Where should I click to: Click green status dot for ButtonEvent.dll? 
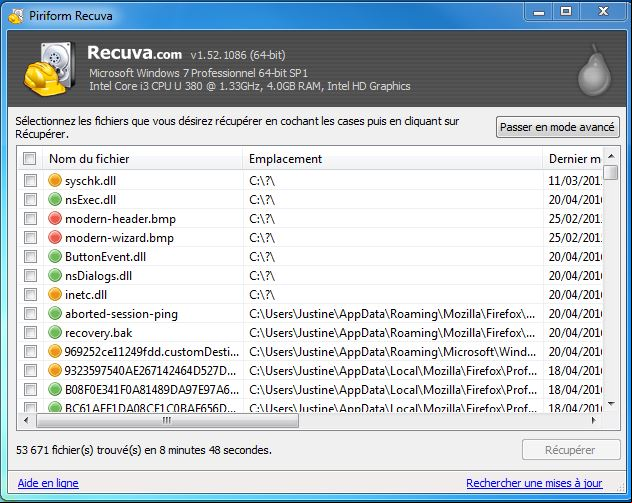coord(55,256)
